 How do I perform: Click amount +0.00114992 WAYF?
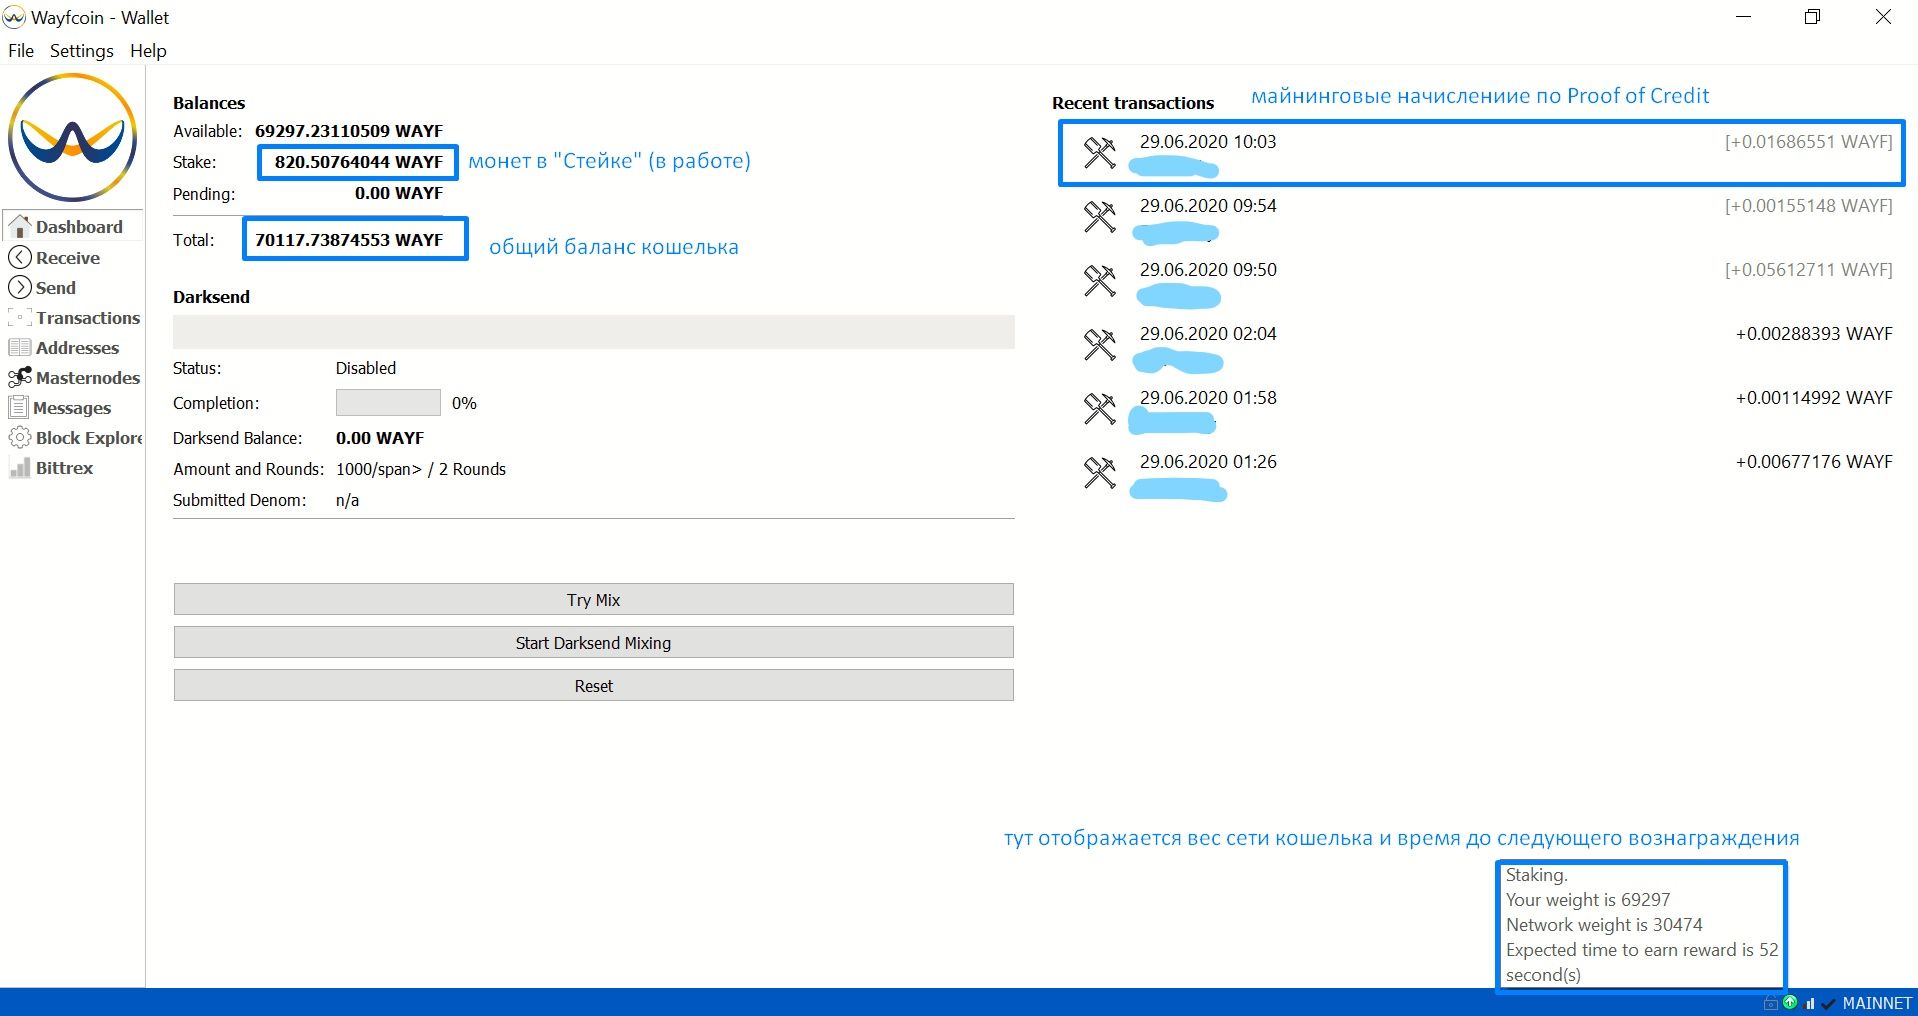[1814, 398]
